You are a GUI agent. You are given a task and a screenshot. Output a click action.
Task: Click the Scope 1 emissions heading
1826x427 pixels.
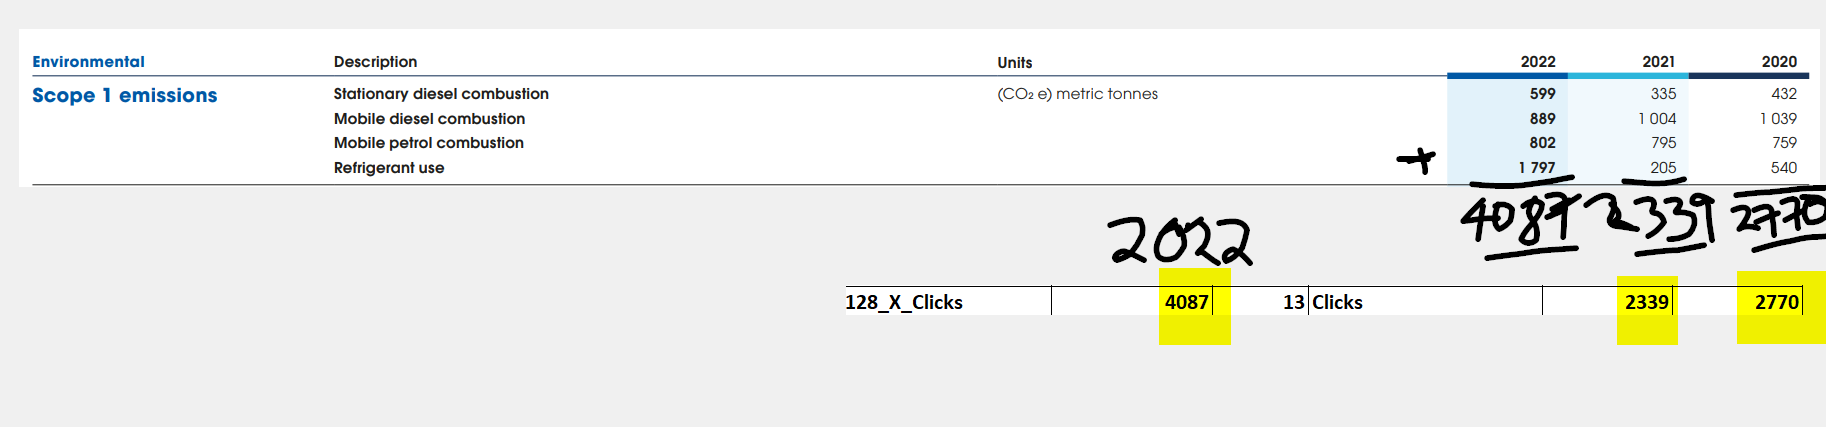click(x=124, y=96)
